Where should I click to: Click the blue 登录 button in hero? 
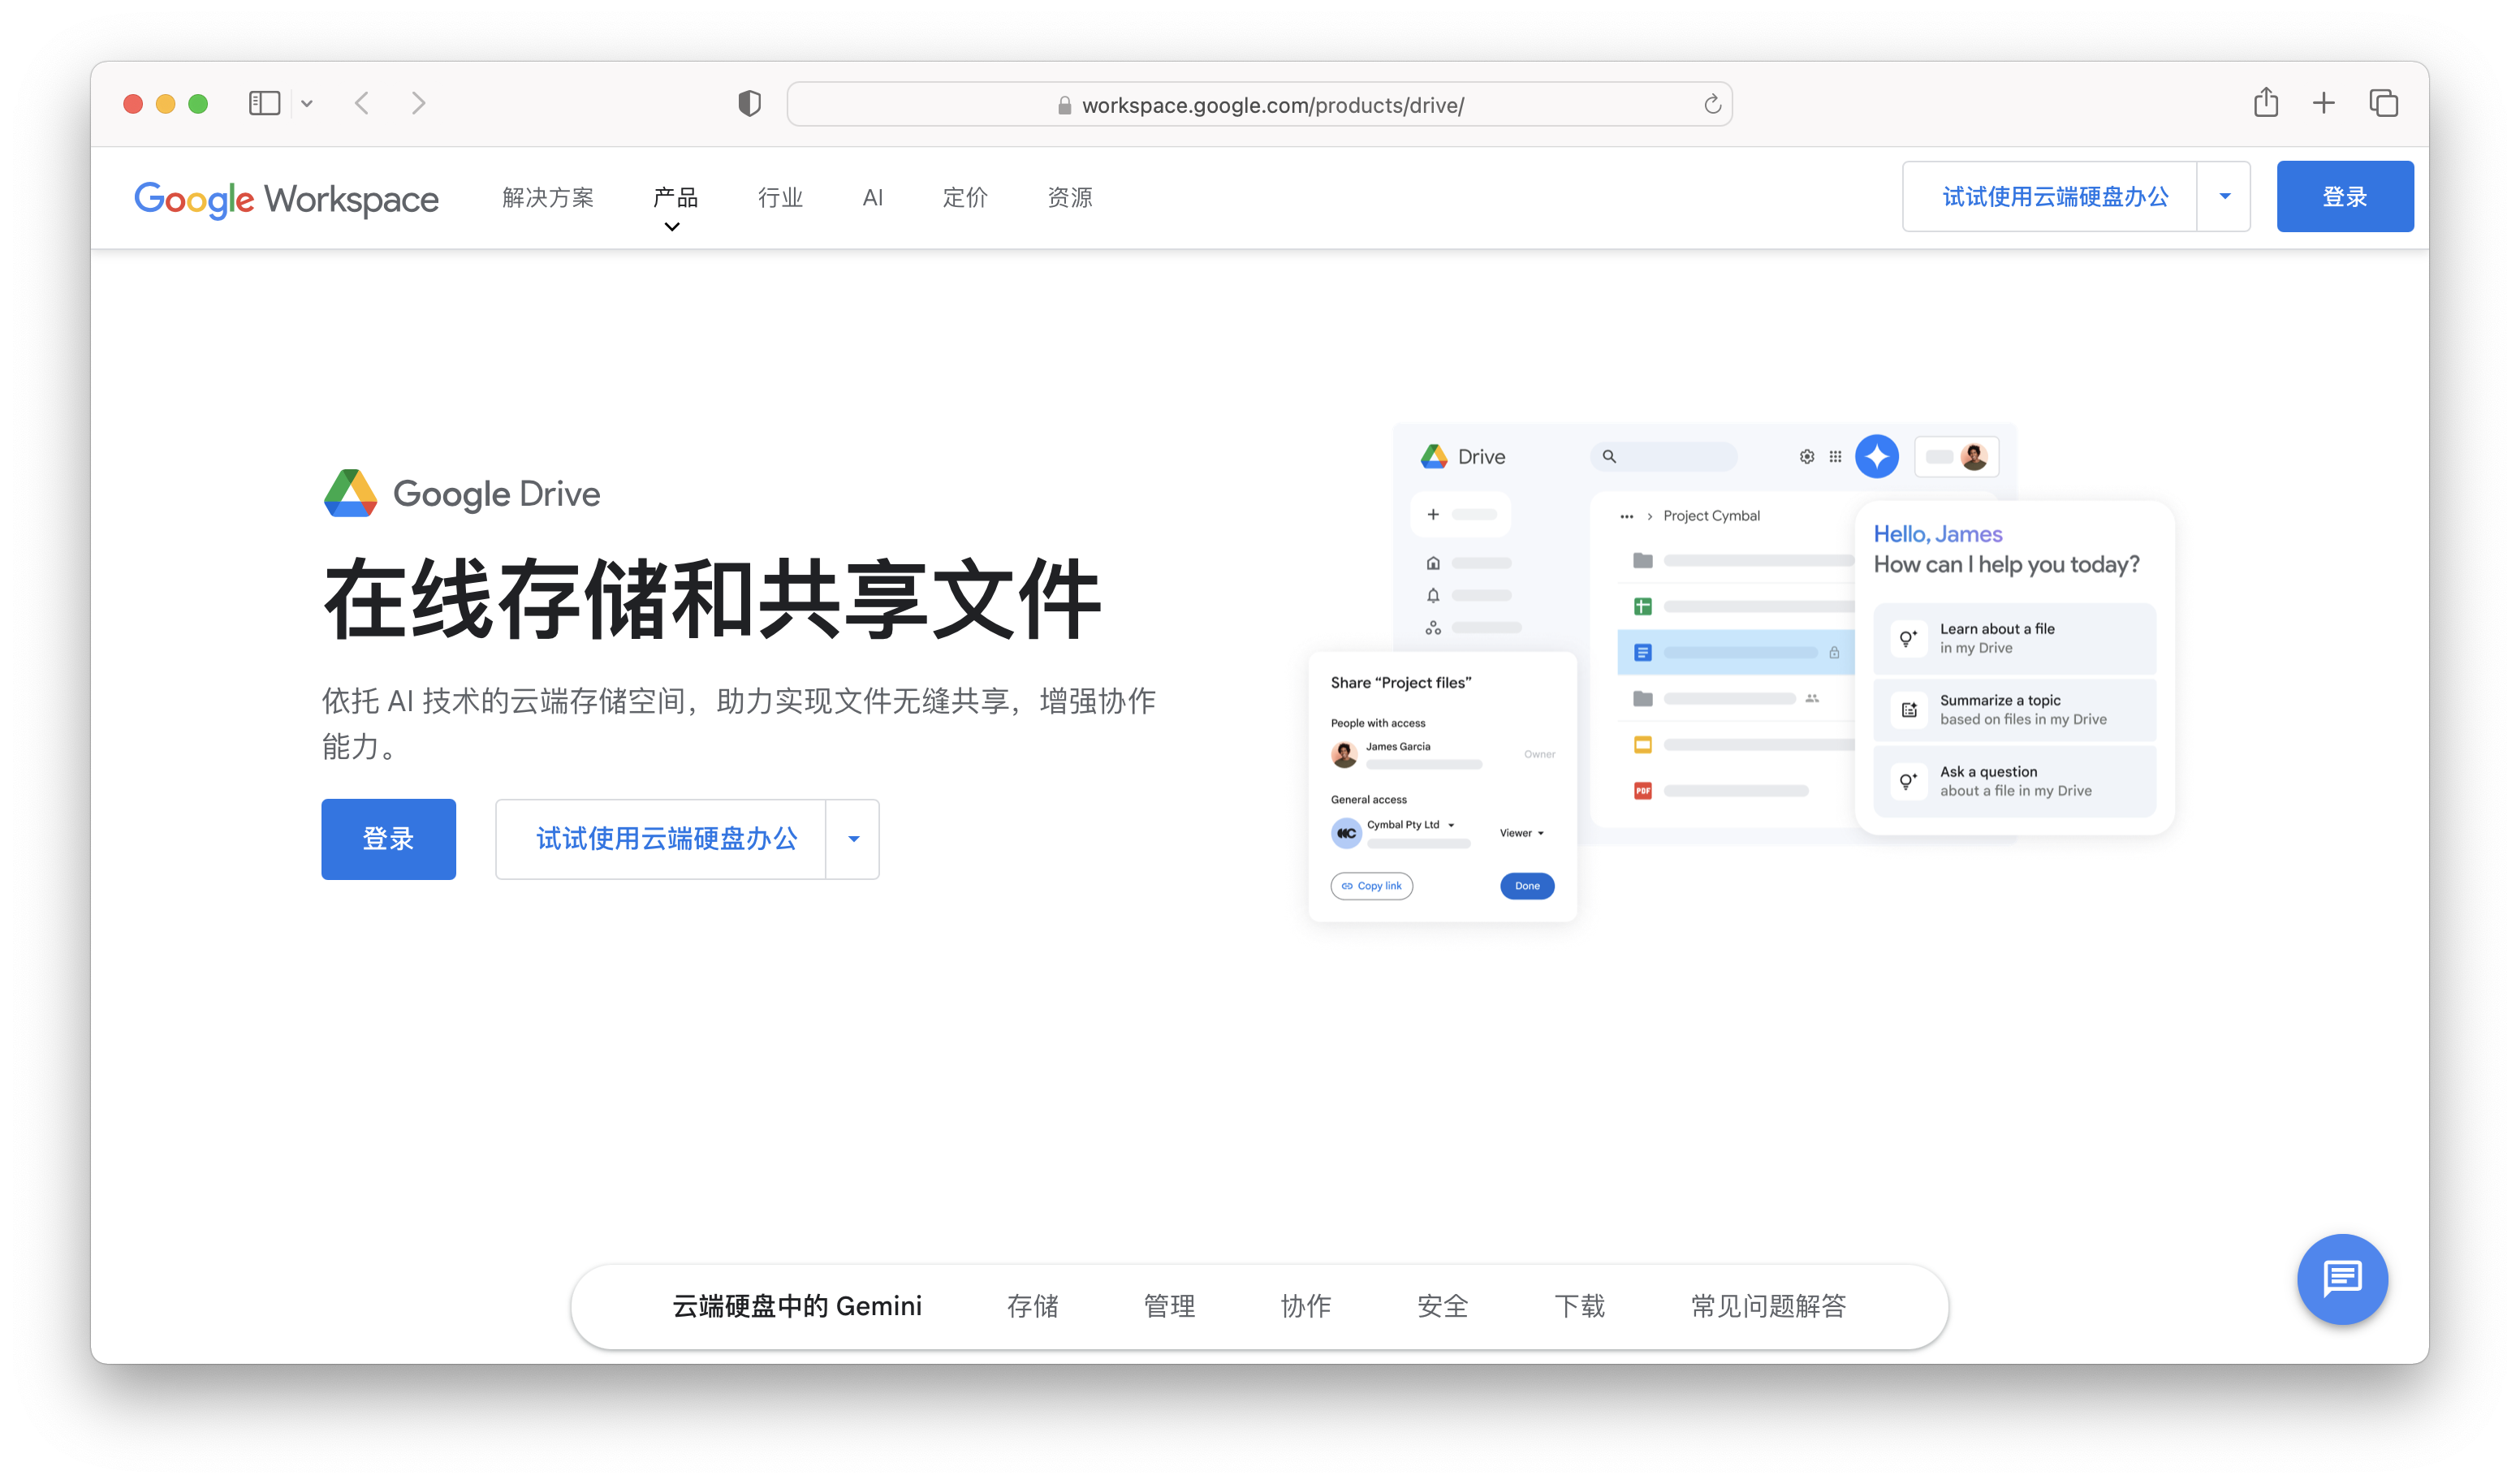pyautogui.click(x=388, y=839)
